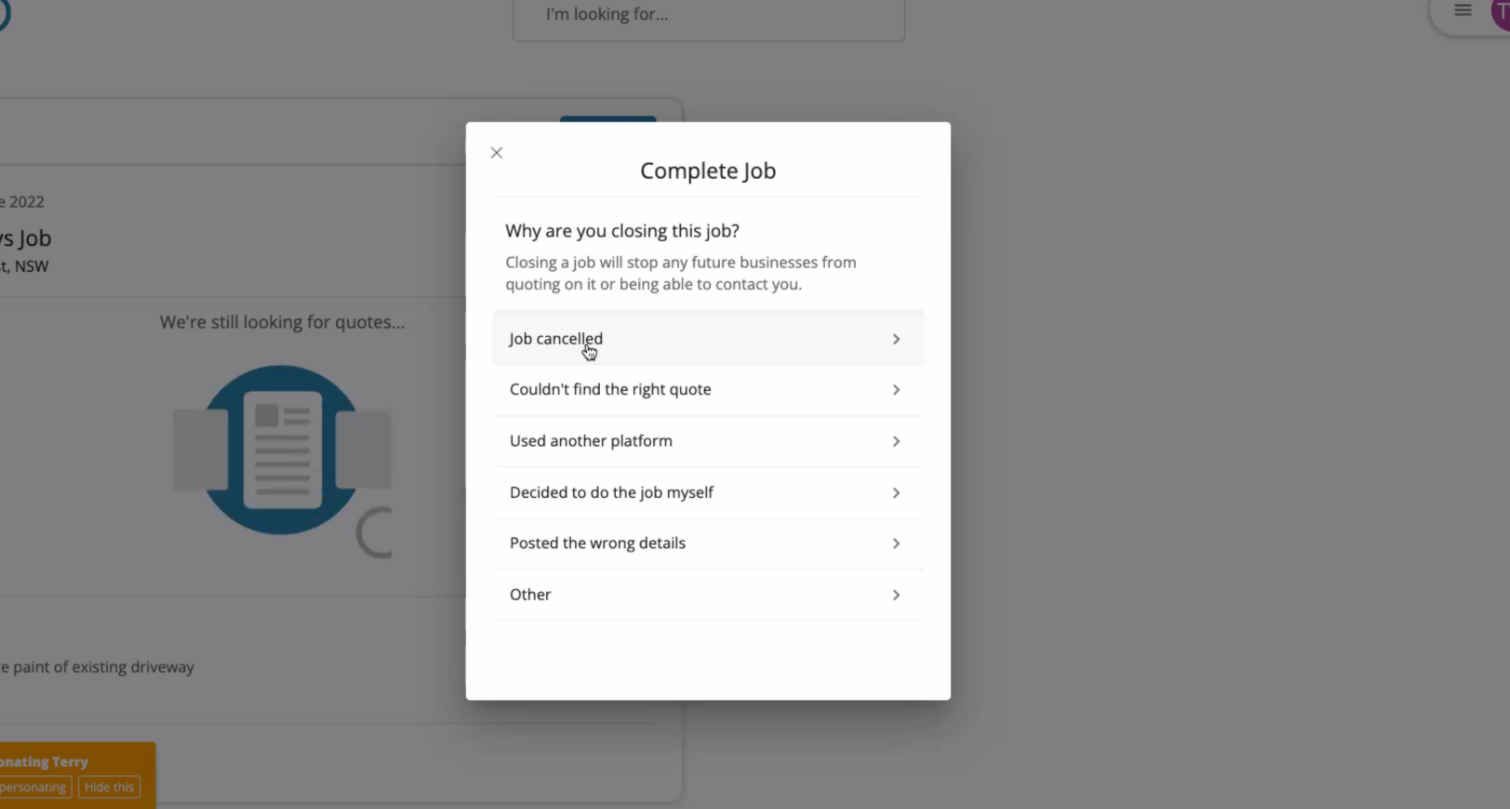Screen dimensions: 1510x809
Task: Select "Decided to do the job myself"
Action: 611,493
